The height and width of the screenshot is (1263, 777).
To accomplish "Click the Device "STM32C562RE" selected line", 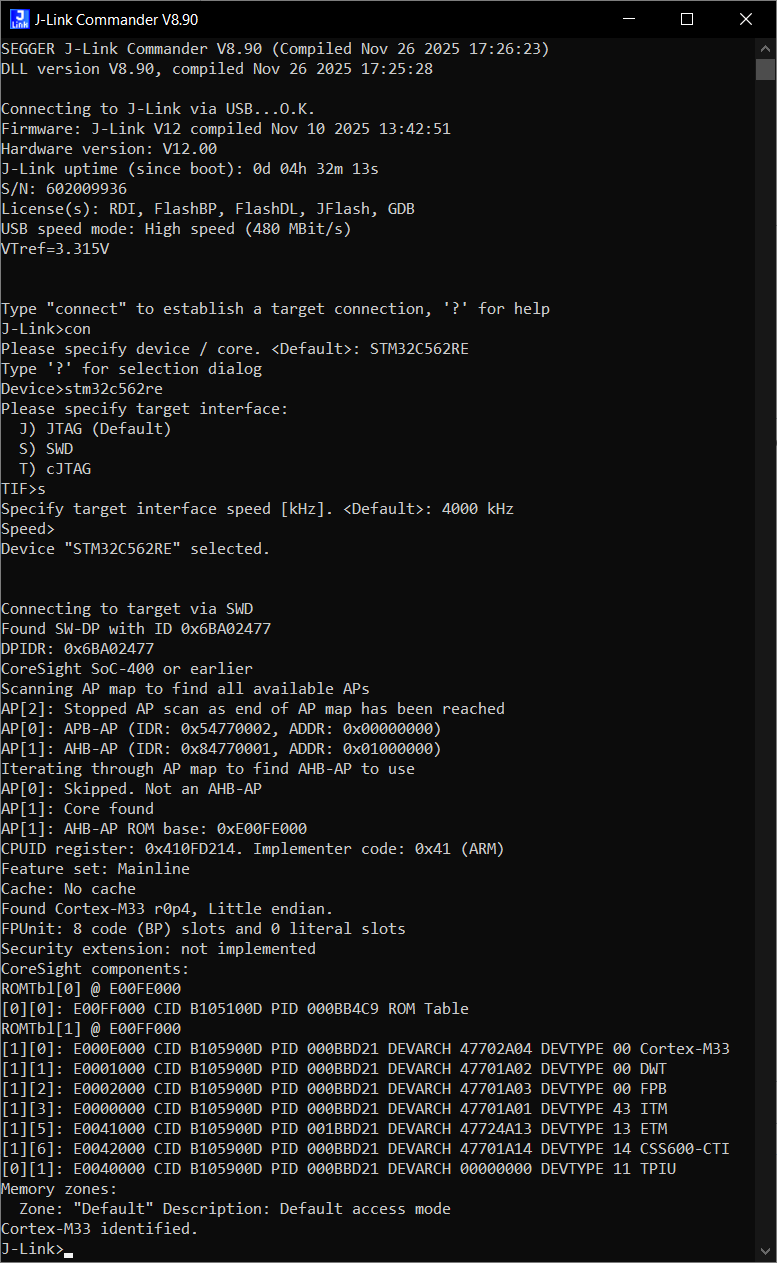I will 135,549.
